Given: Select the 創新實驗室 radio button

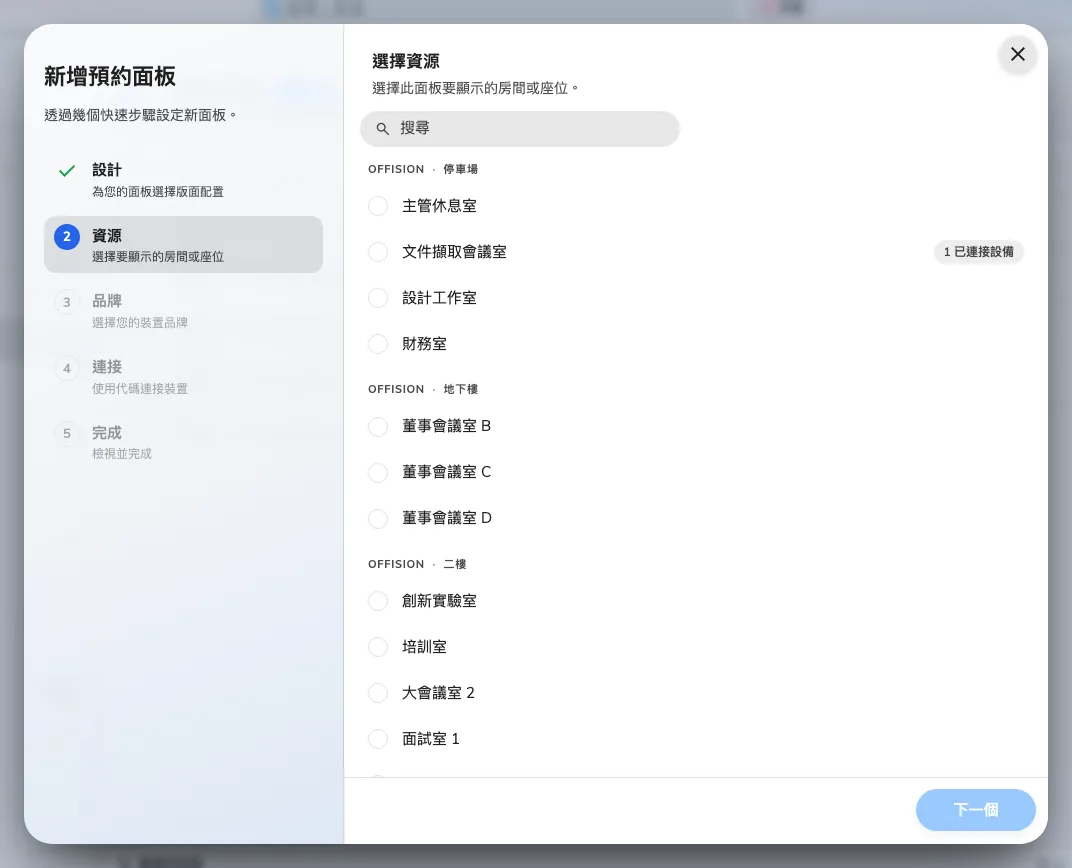Looking at the screenshot, I should [378, 601].
